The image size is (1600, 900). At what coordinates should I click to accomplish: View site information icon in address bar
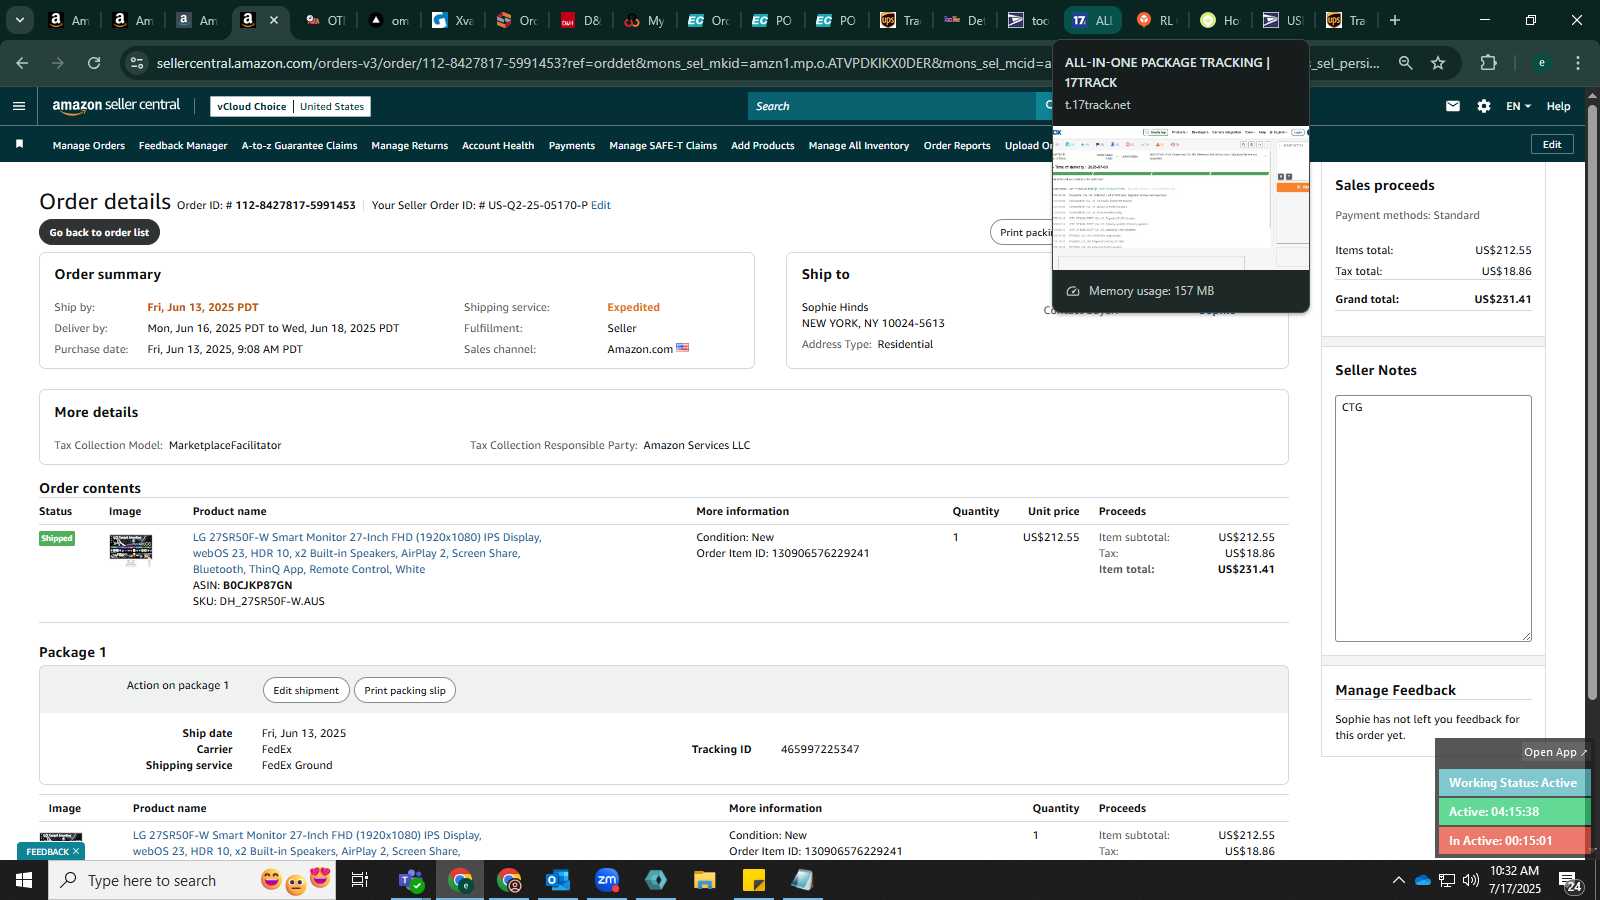[137, 63]
